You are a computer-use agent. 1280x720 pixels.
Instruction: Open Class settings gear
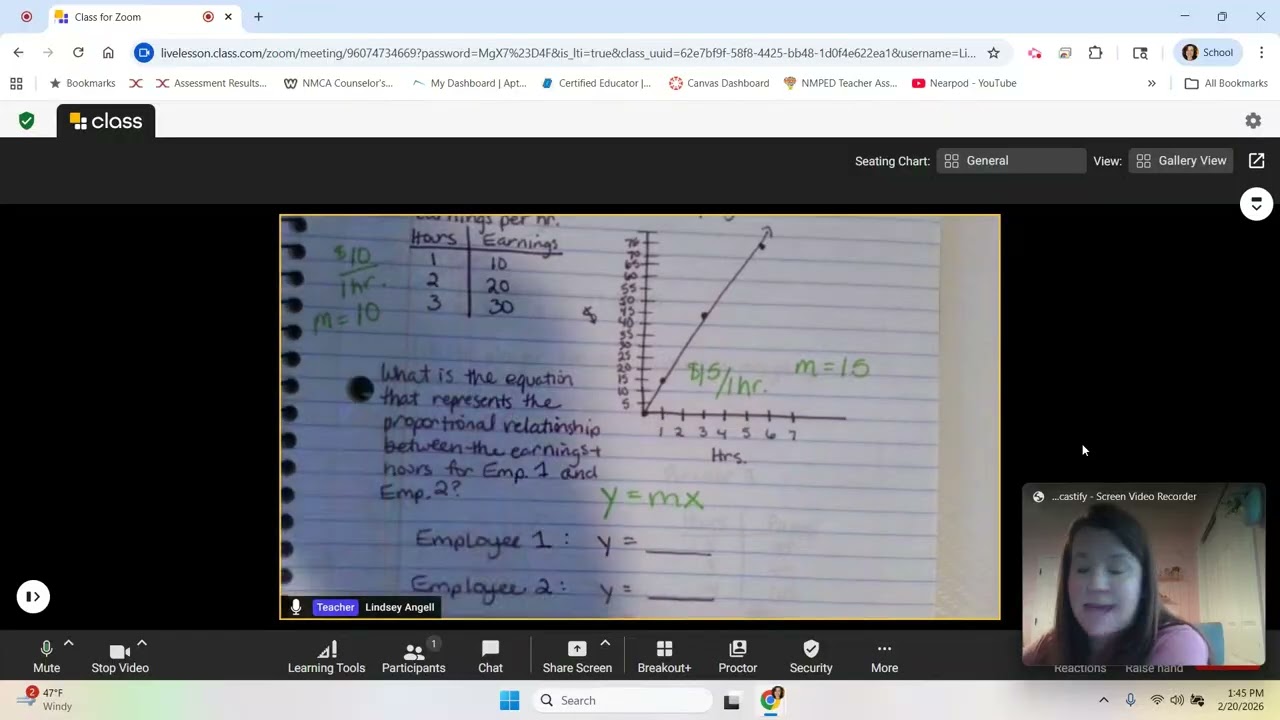click(x=1253, y=121)
